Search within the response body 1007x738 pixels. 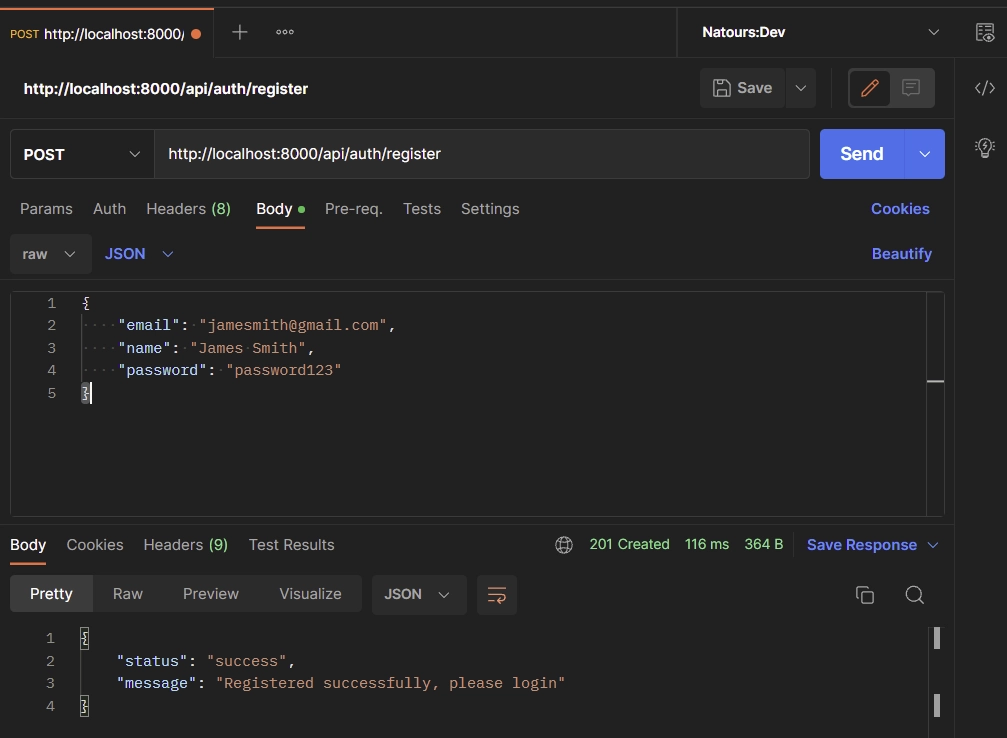pos(914,594)
